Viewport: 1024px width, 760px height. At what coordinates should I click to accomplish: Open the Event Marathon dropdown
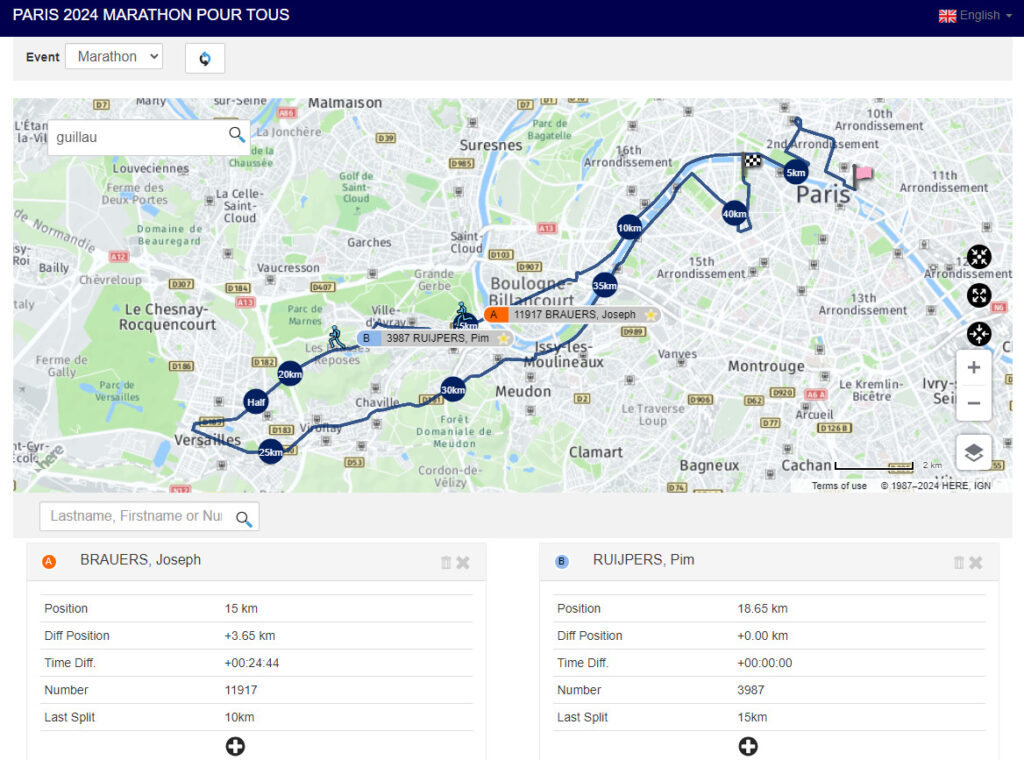coord(113,57)
